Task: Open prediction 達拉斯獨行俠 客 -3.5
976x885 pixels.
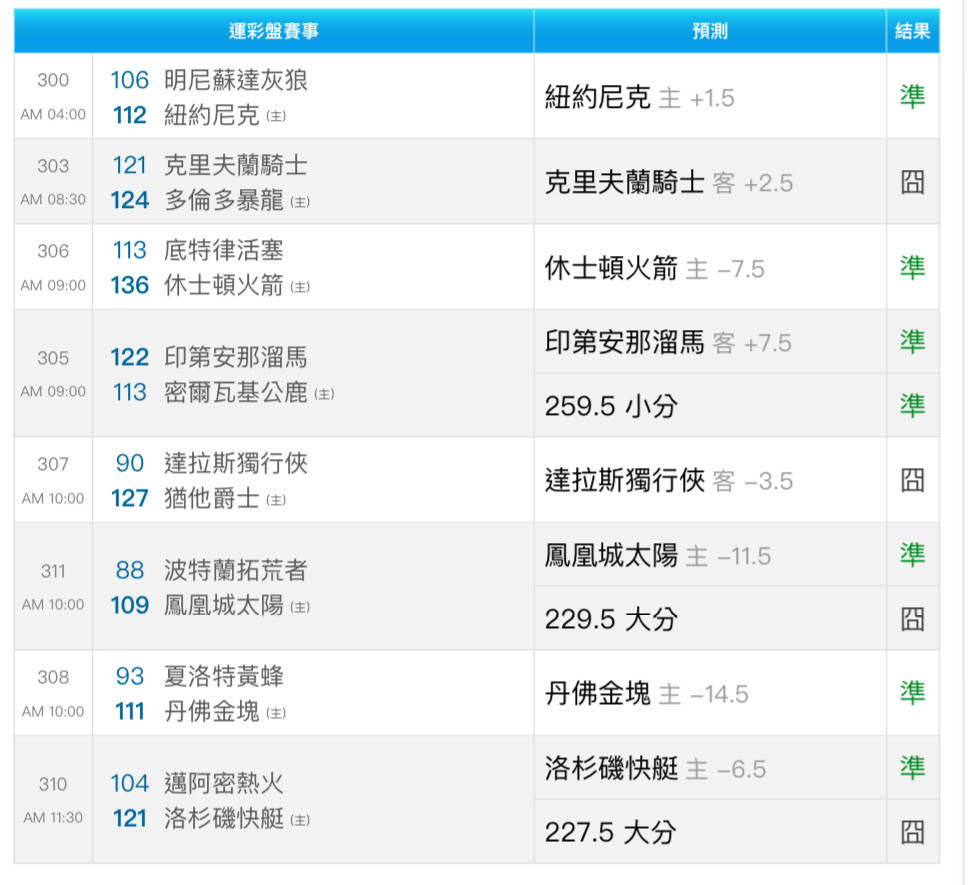Action: point(669,480)
